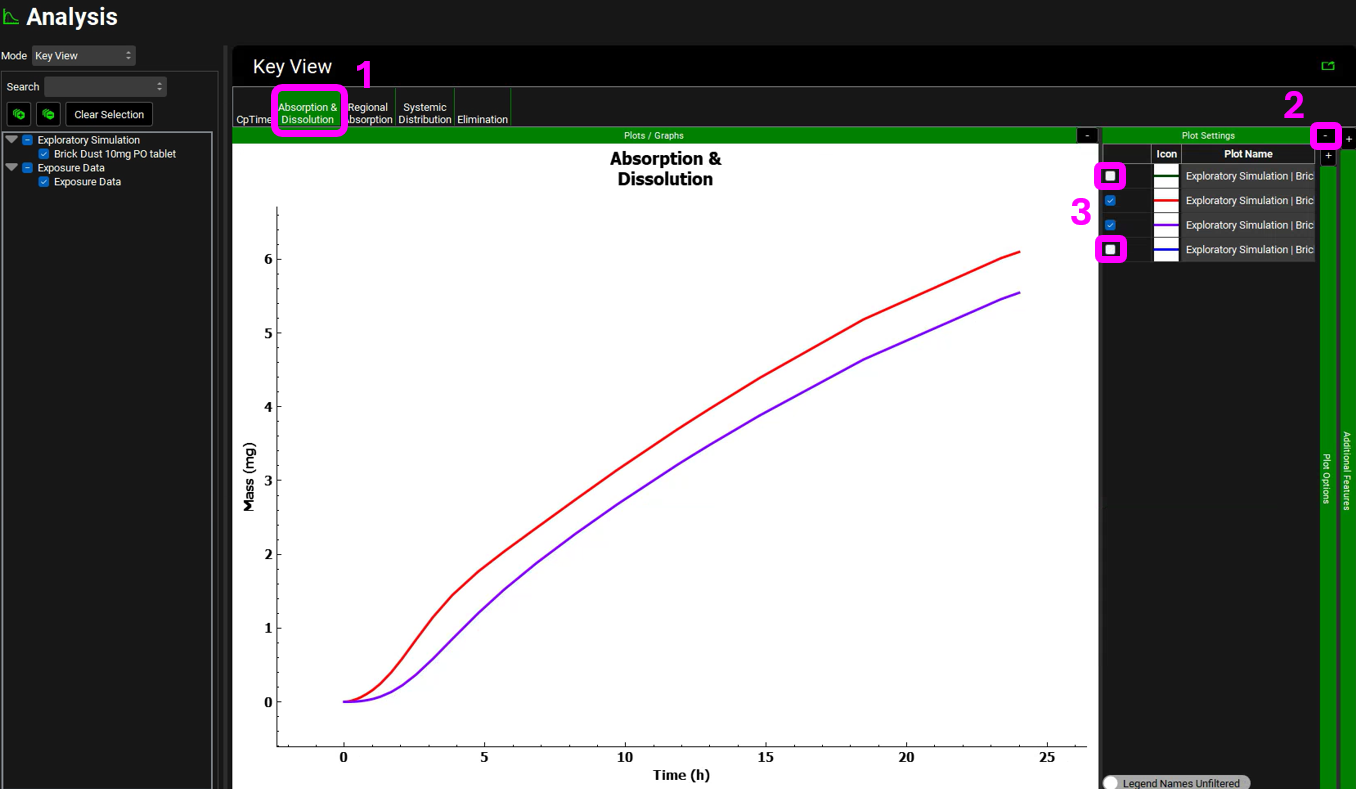Click the export icon beside Key View
The height and width of the screenshot is (789, 1356).
click(x=1328, y=66)
